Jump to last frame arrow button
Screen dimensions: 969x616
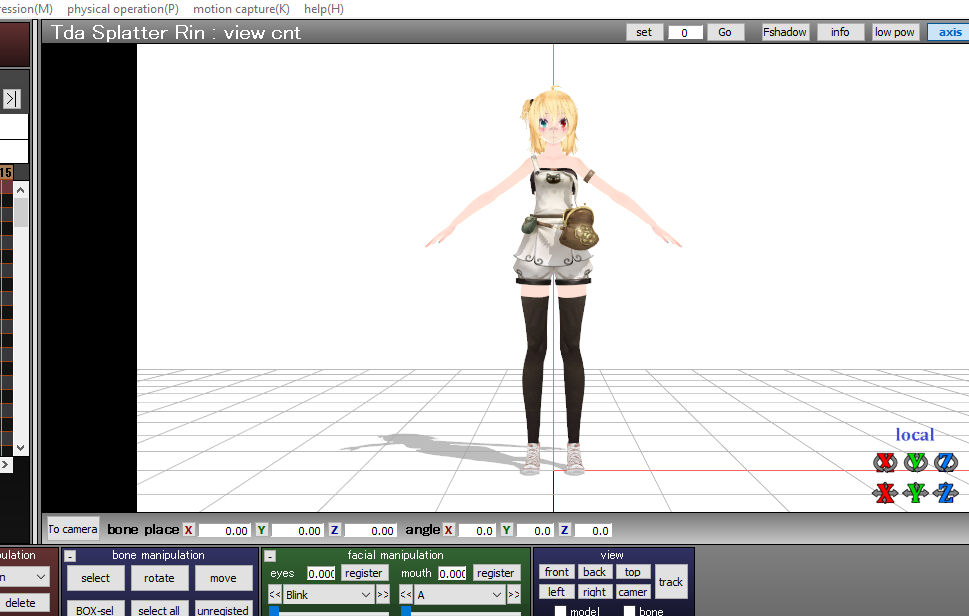(12, 99)
